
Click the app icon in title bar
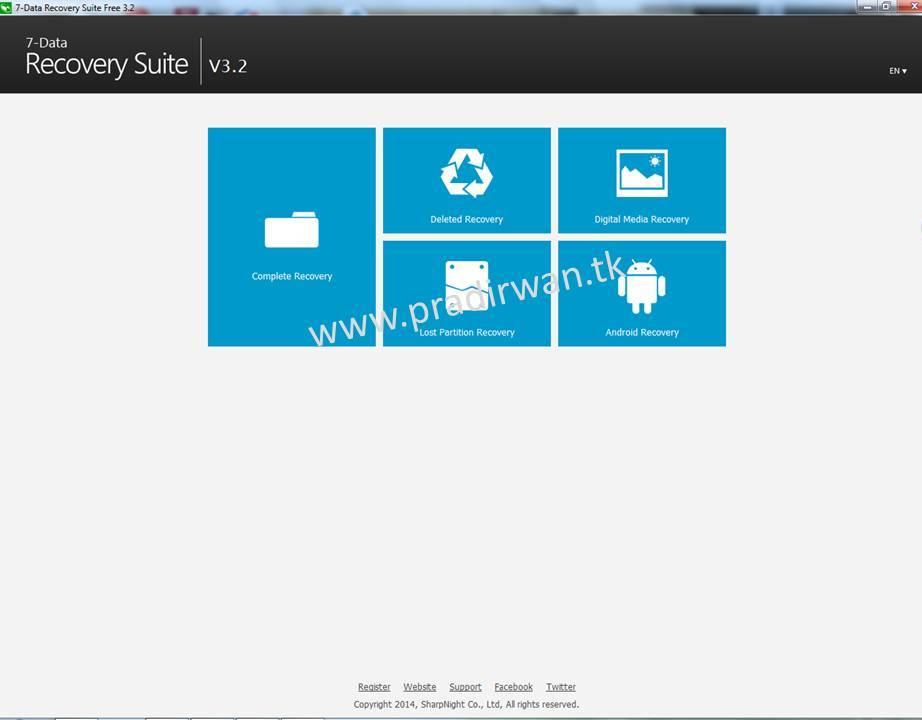pos(6,8)
